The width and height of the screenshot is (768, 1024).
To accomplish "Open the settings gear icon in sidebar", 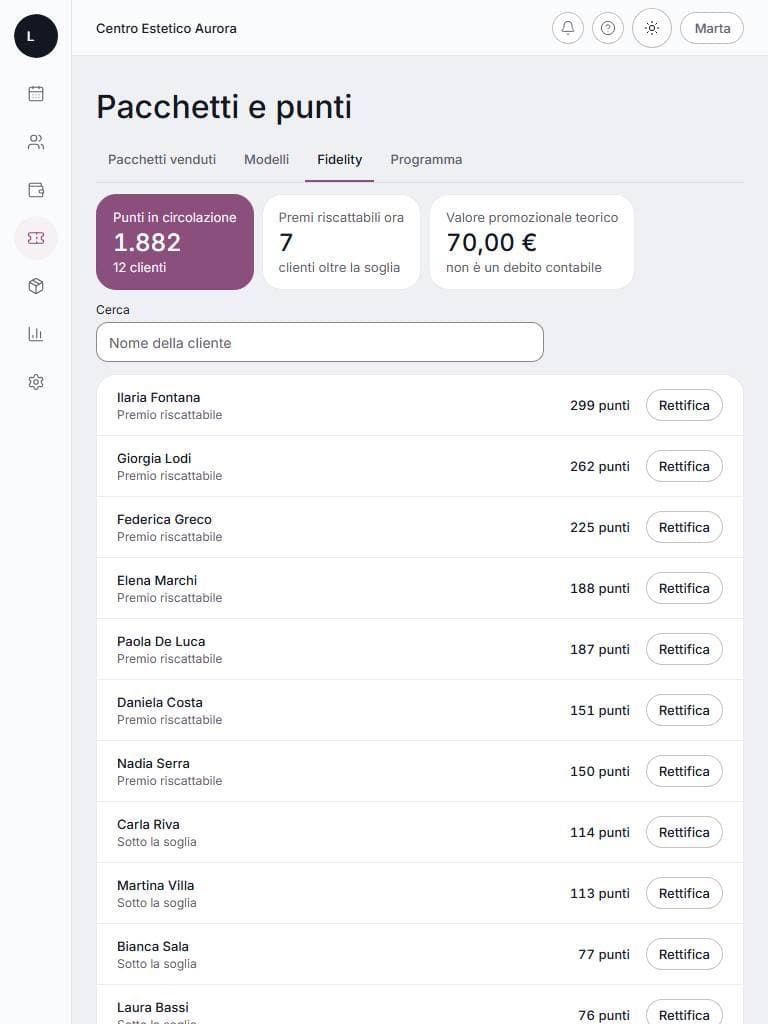I will coord(36,382).
